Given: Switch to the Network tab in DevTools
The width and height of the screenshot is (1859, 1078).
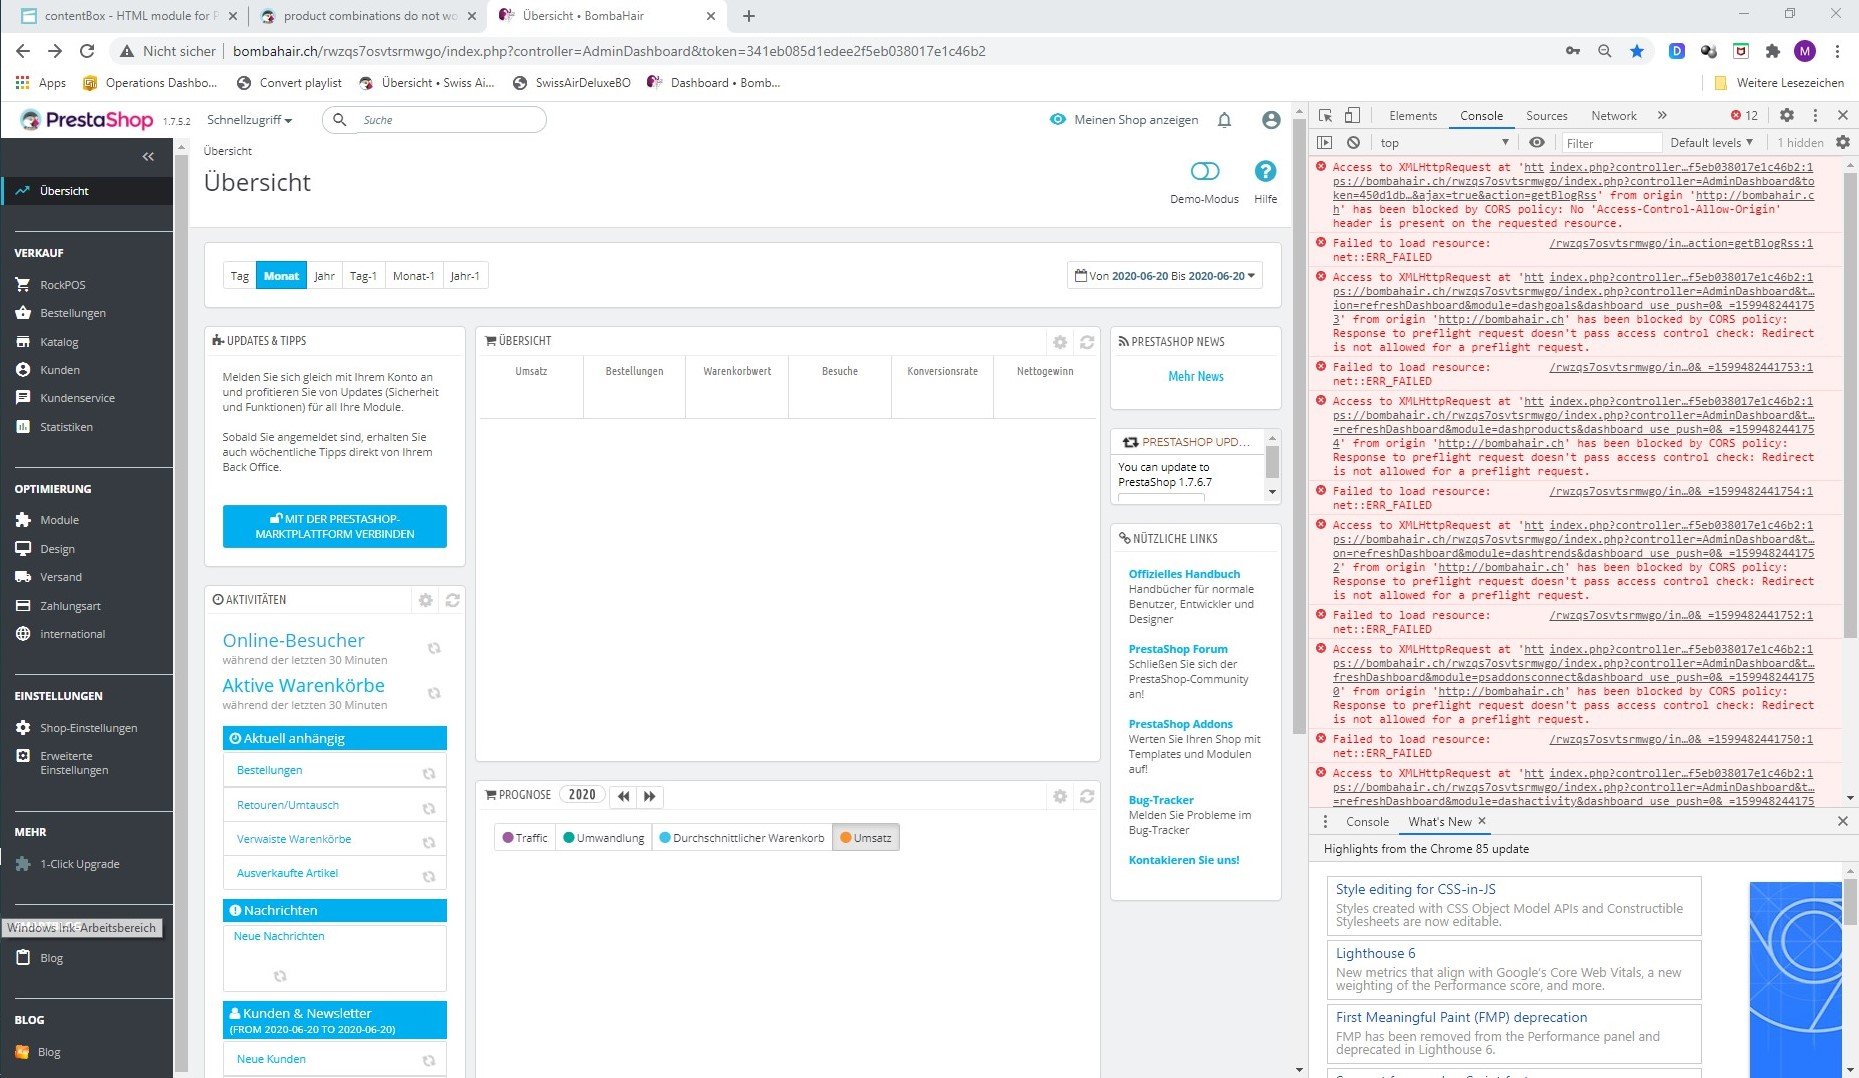Looking at the screenshot, I should [x=1613, y=116].
